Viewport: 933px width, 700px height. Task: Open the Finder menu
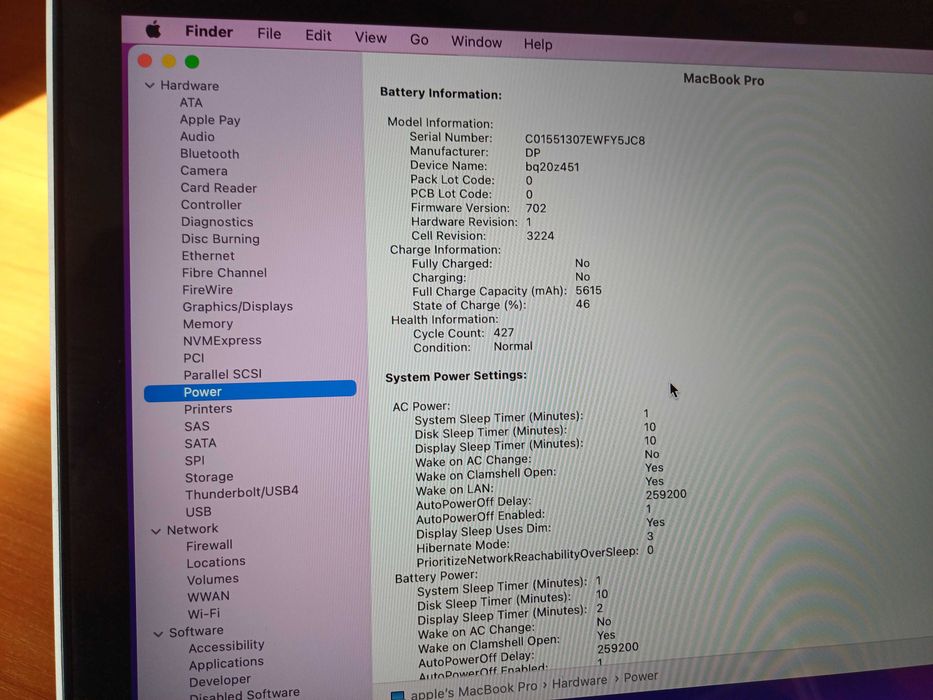pos(209,32)
